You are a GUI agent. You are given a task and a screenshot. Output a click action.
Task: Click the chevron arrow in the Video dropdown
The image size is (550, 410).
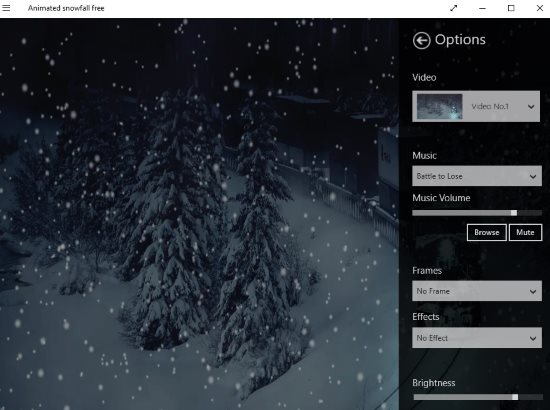tap(531, 107)
